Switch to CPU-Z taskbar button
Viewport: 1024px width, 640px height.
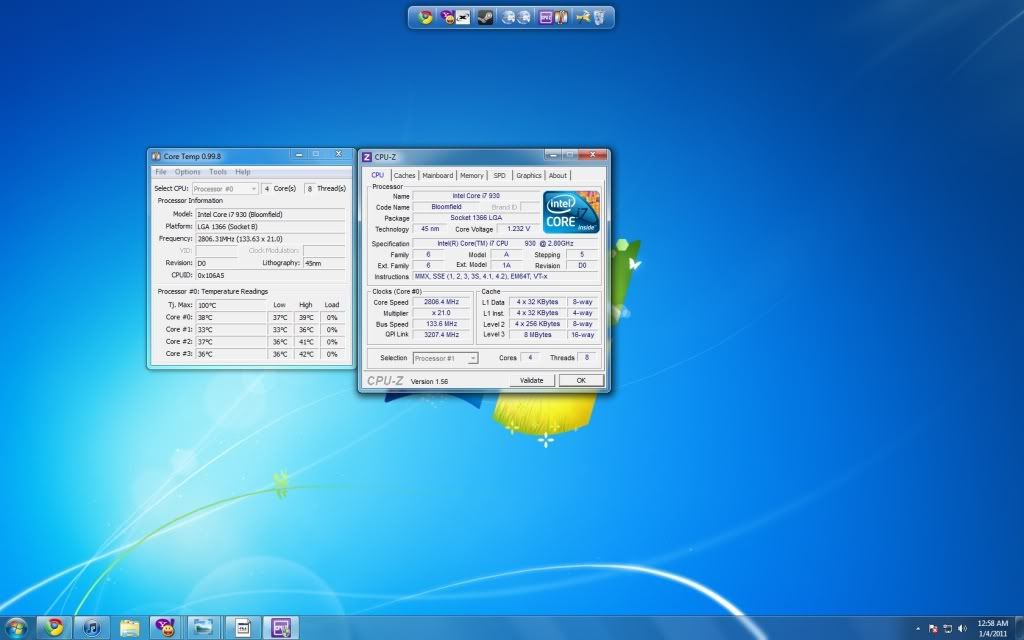pyautogui.click(x=281, y=628)
